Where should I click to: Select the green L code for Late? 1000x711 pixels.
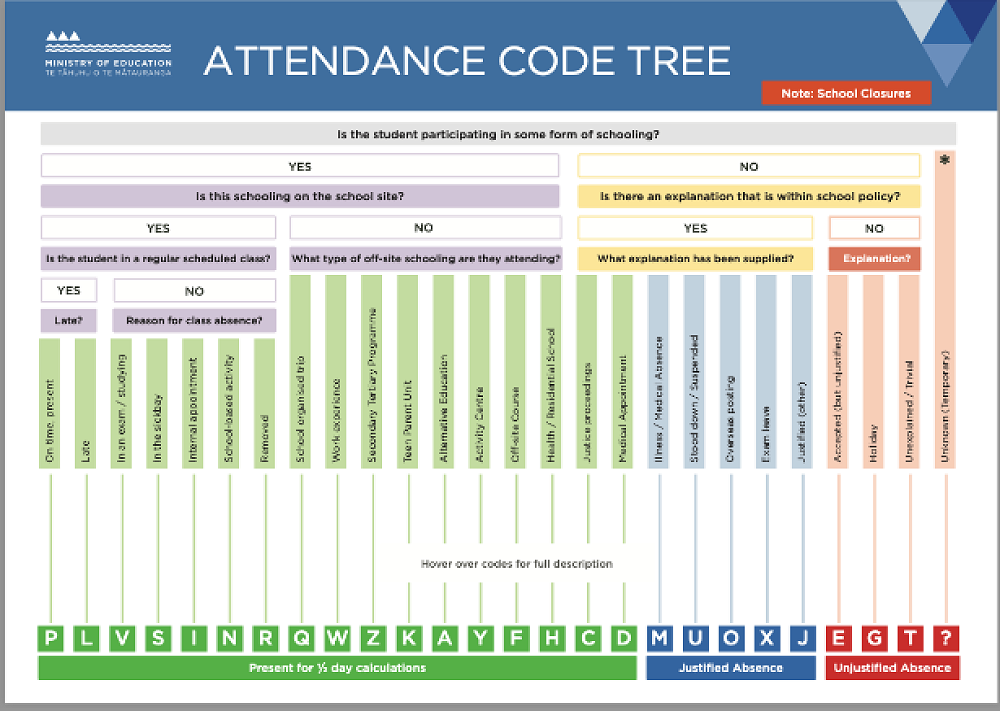pos(87,638)
